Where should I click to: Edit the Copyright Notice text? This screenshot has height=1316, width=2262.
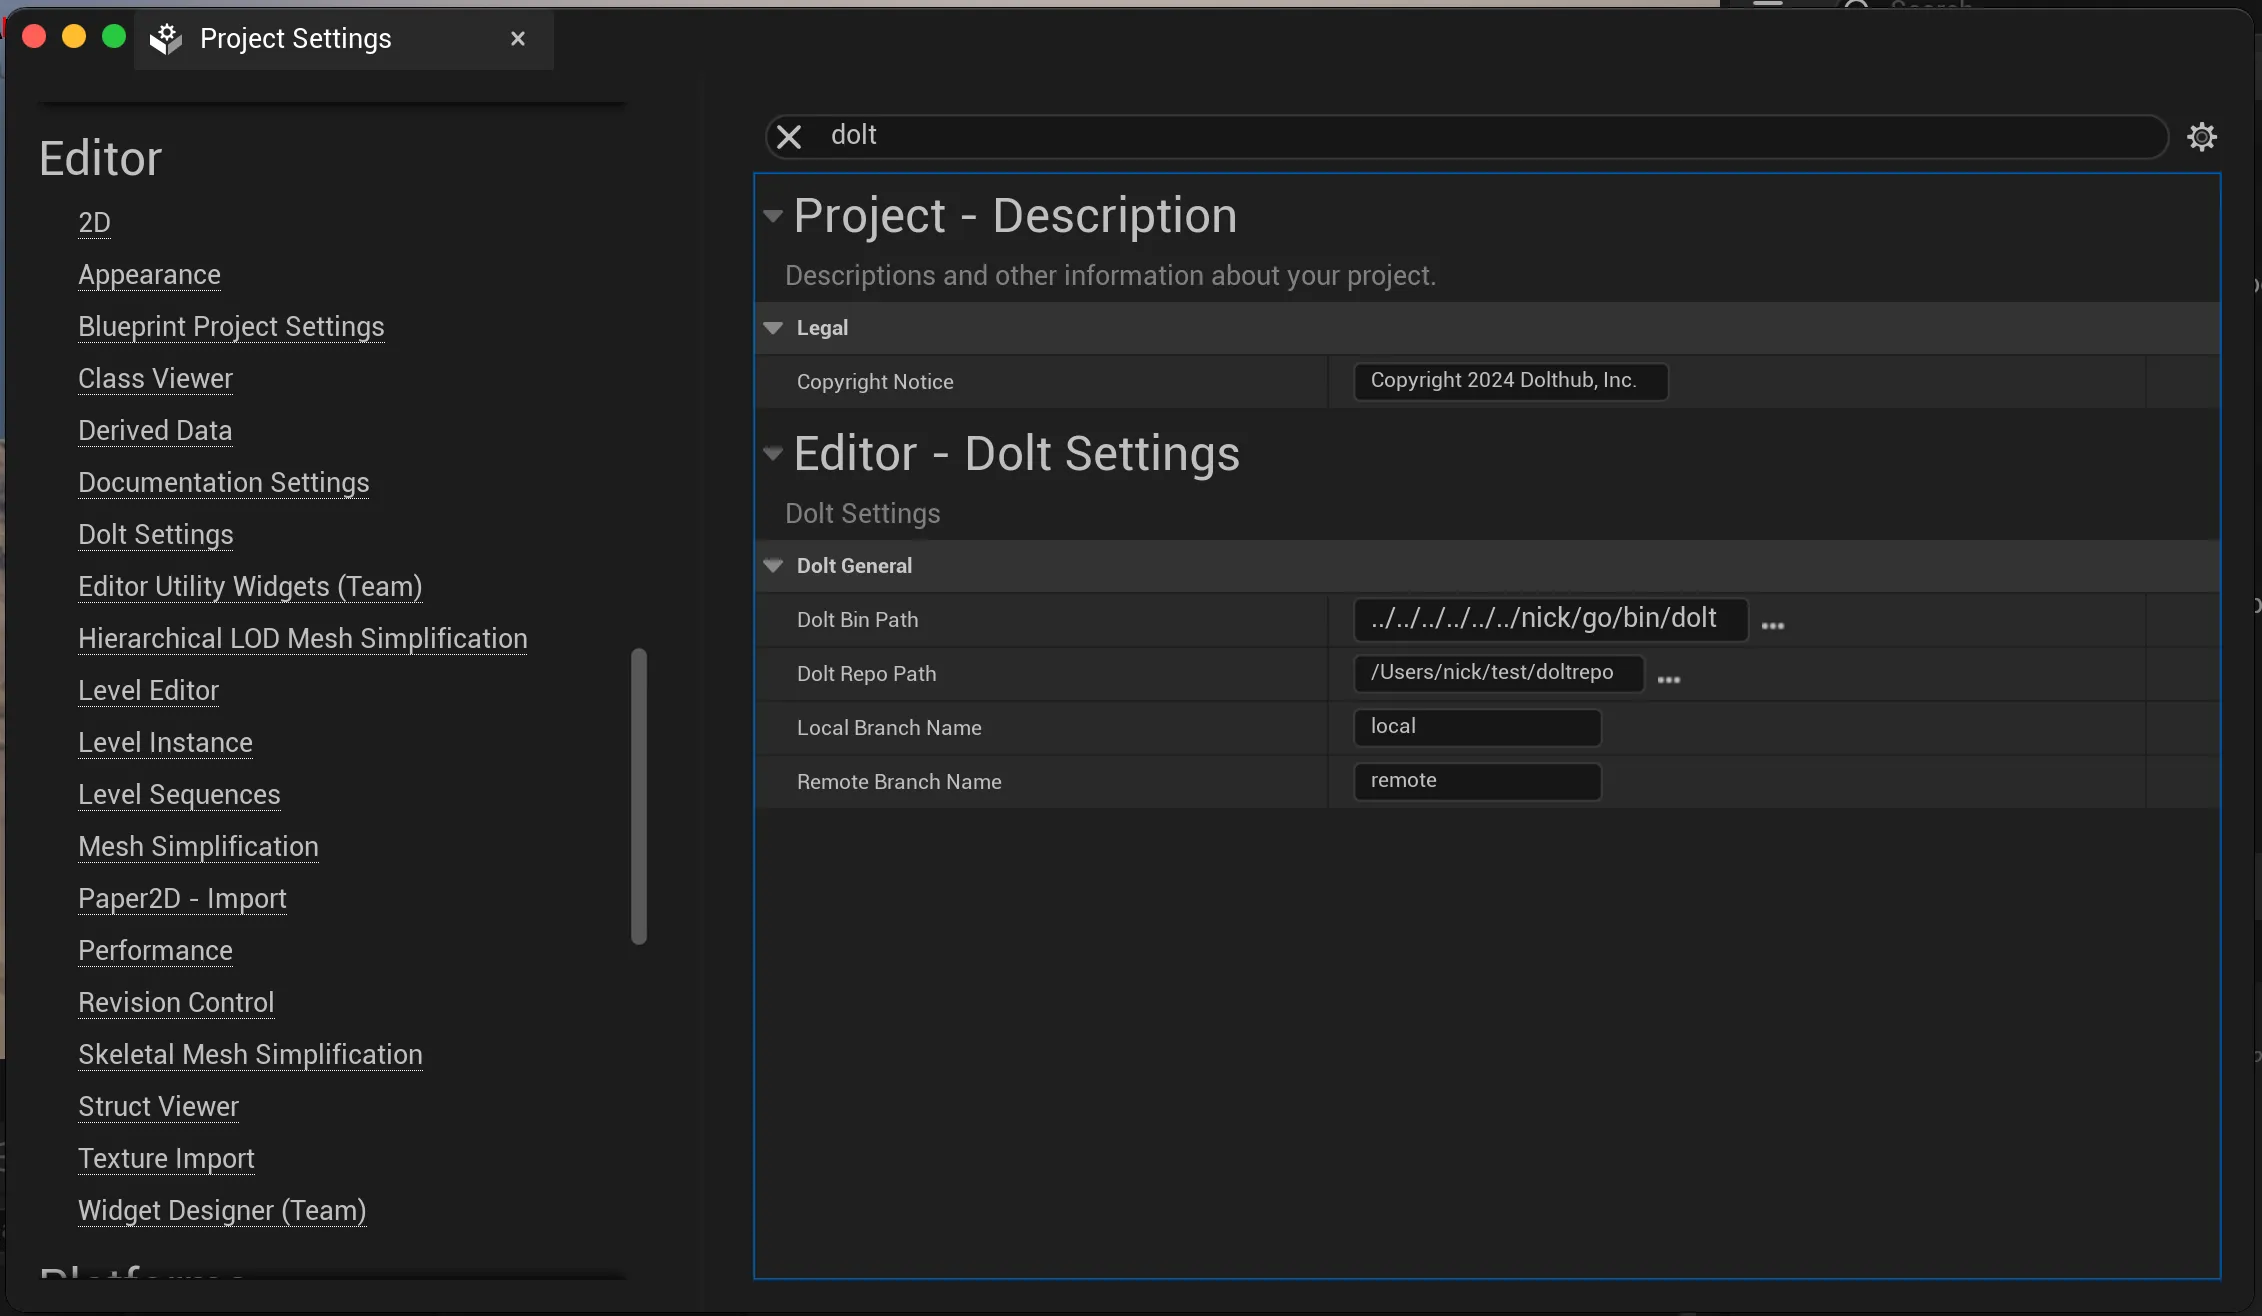point(1508,381)
